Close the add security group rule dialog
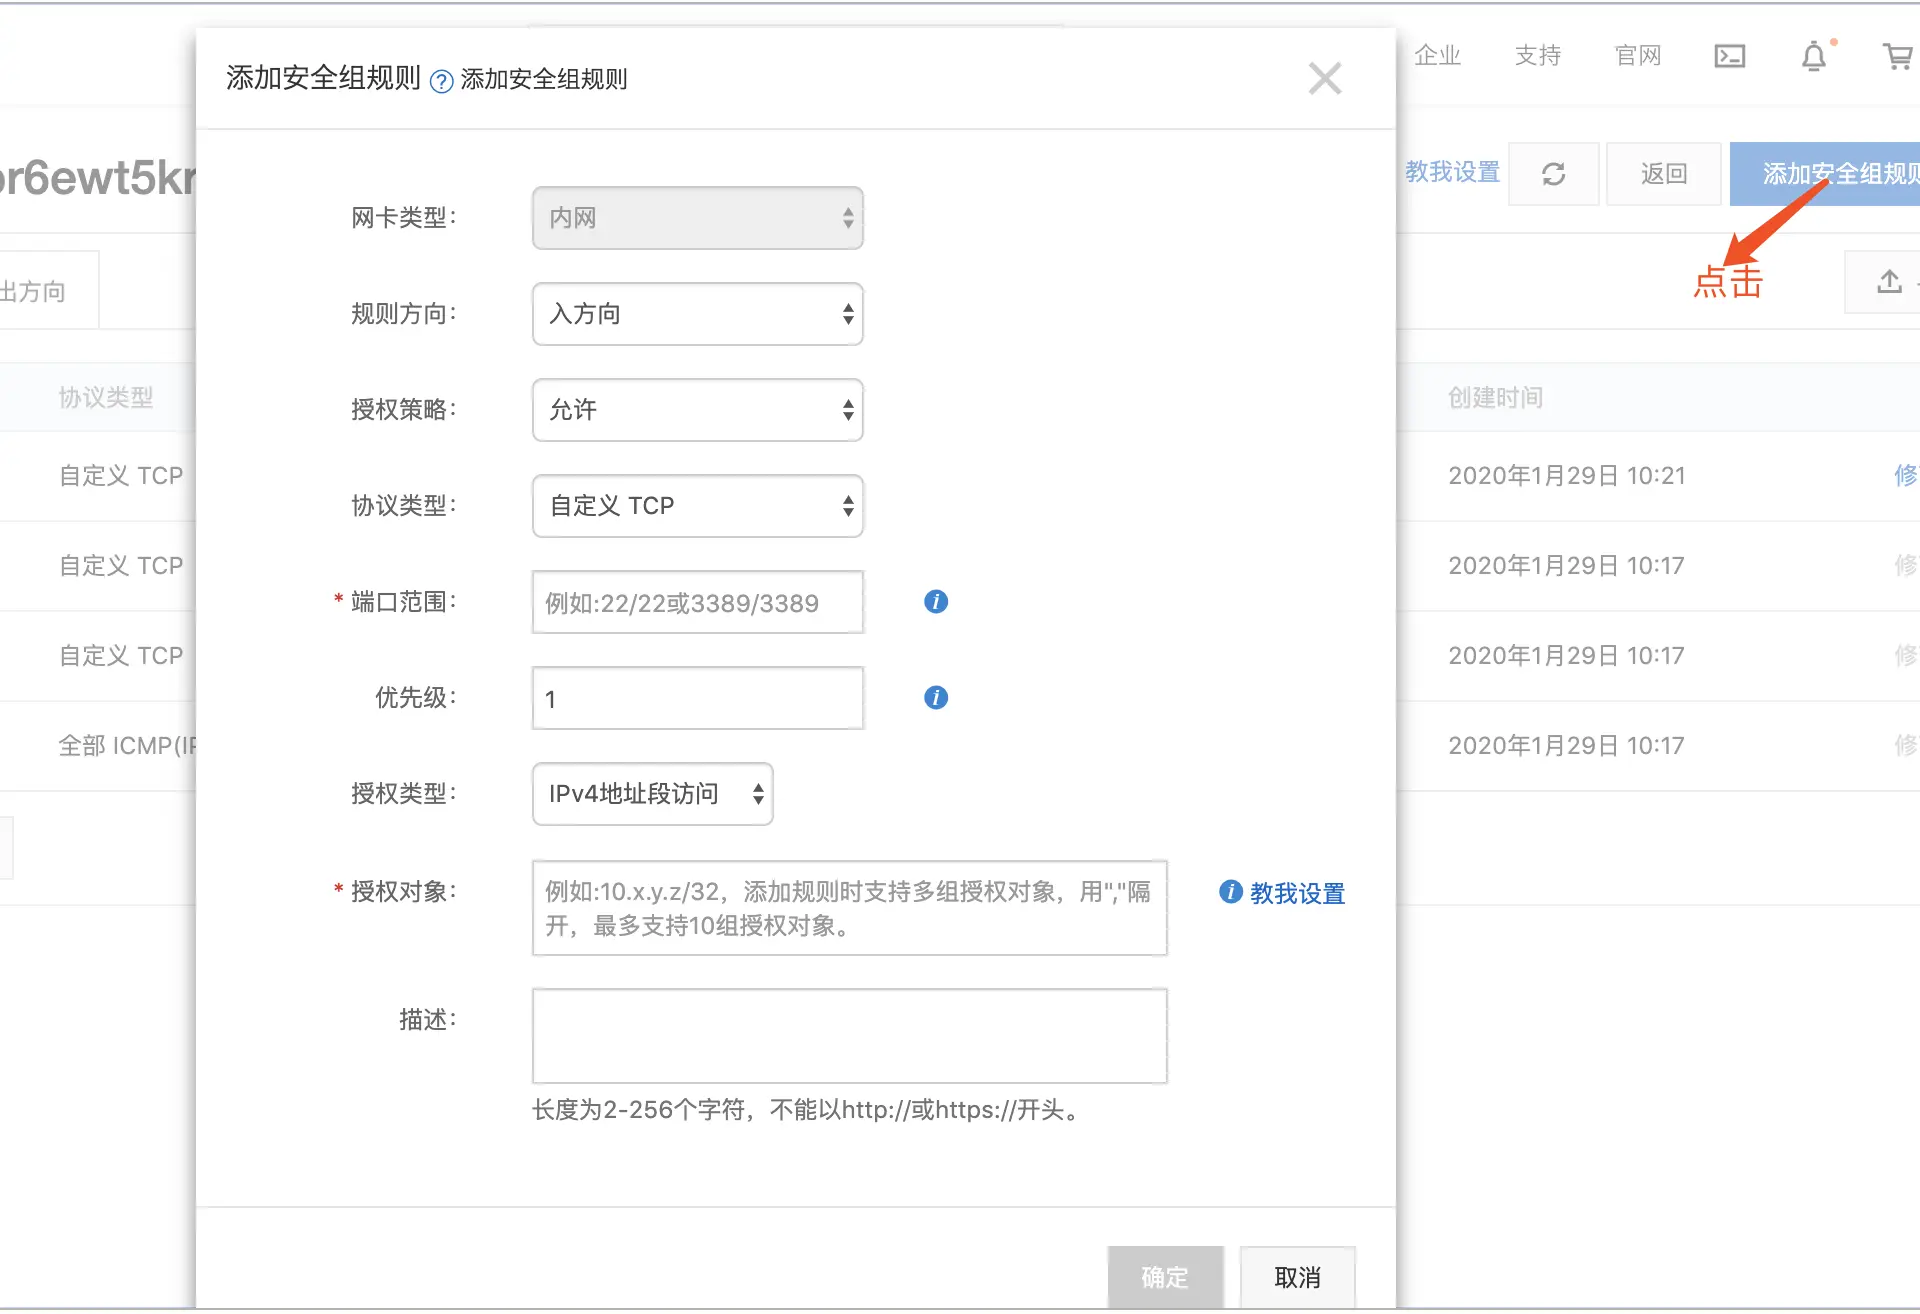The image size is (1920, 1314). point(1324,78)
